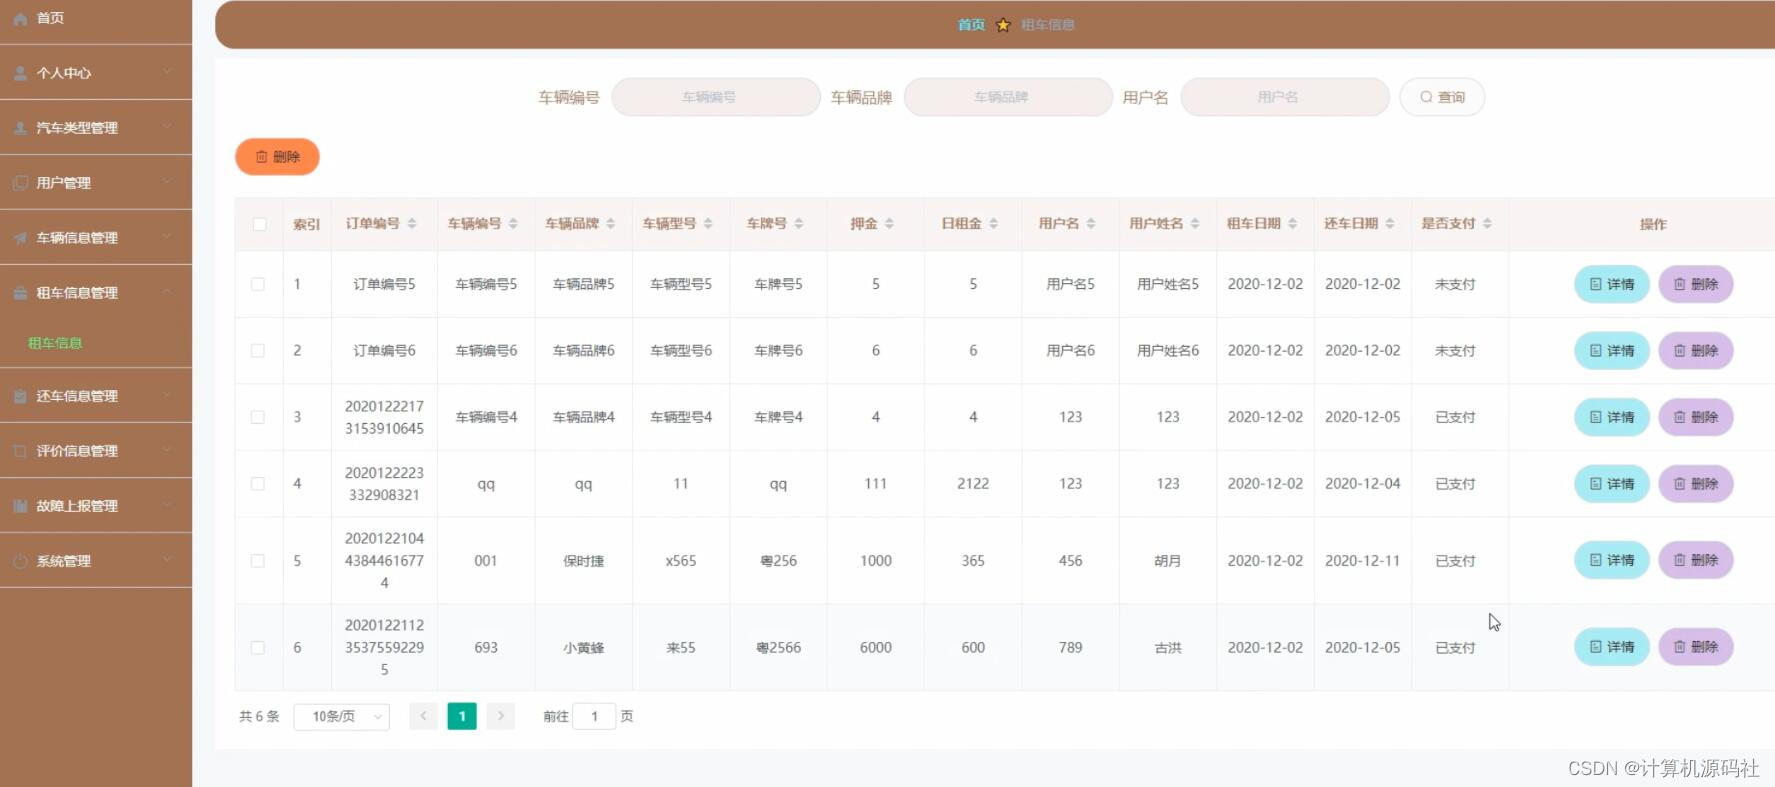
Task: Focus the 车辆品牌 search field
Action: [1008, 97]
